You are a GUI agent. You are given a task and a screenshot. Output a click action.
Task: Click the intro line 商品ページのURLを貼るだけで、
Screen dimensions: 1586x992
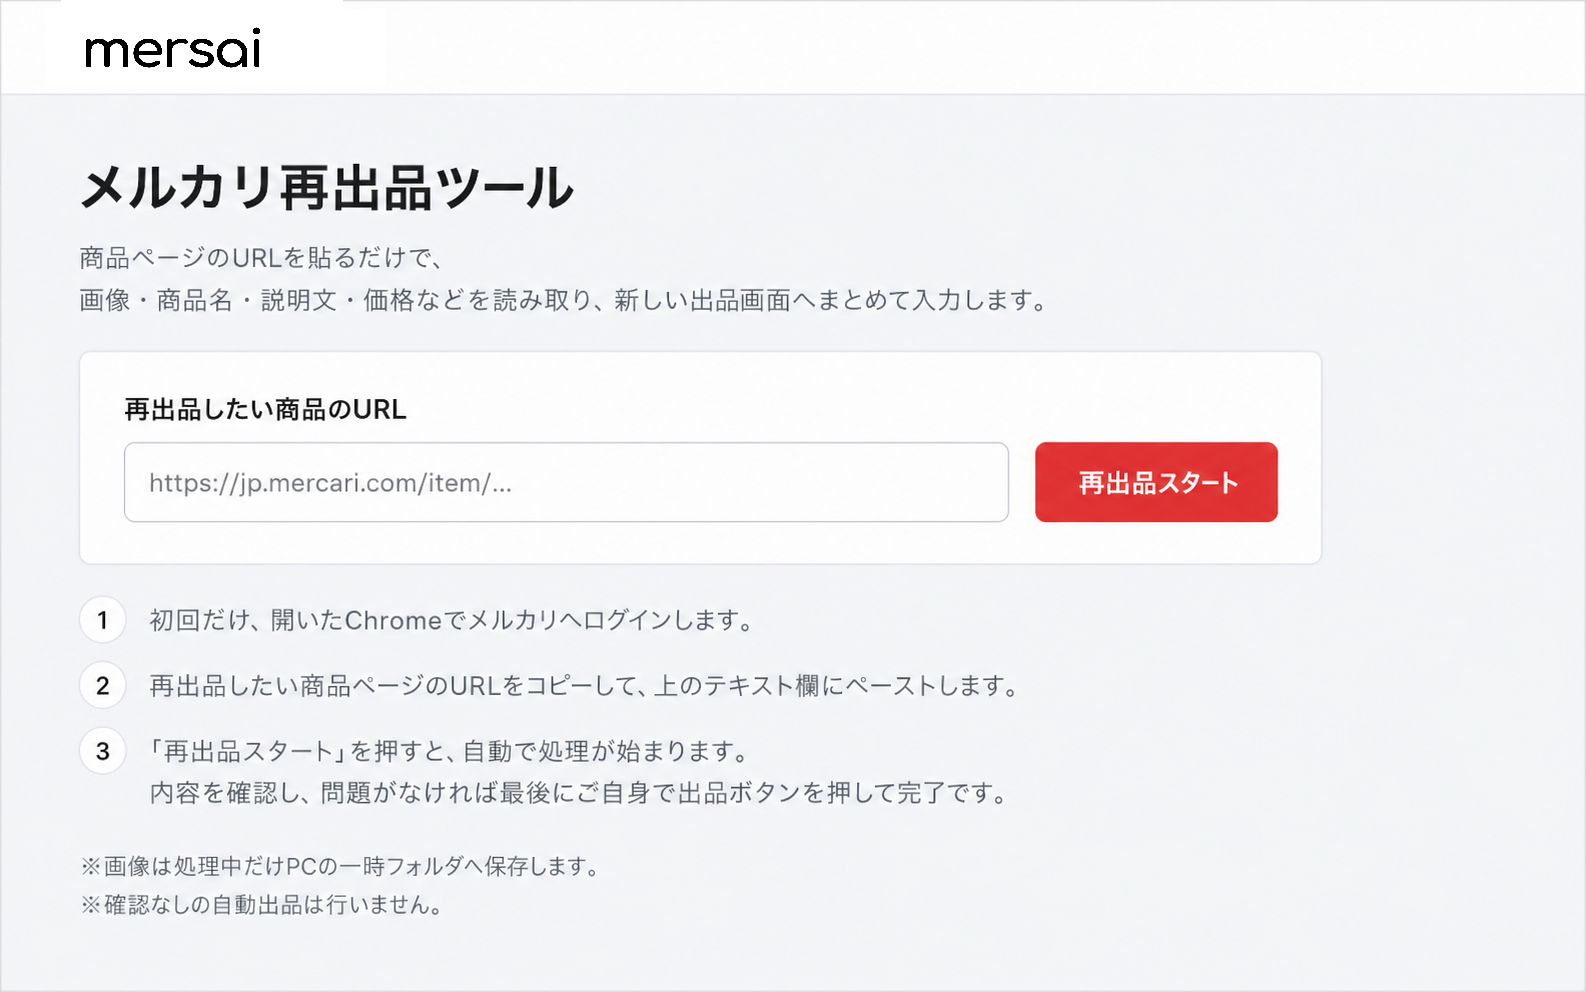click(x=261, y=258)
